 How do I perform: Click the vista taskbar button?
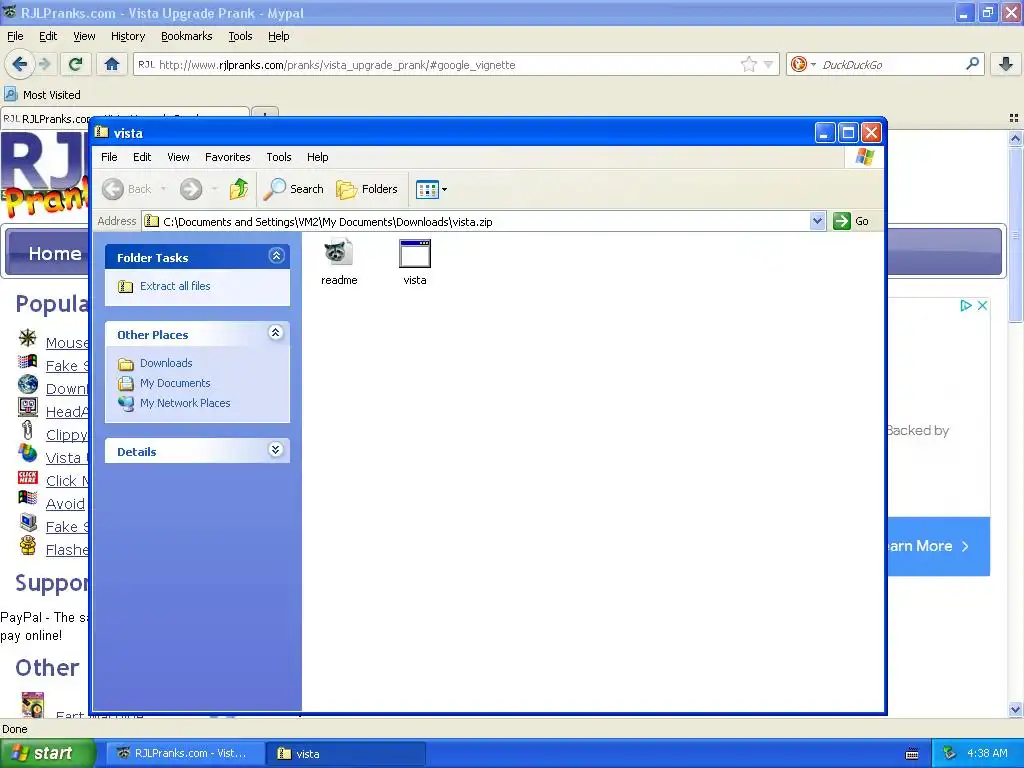(x=347, y=754)
